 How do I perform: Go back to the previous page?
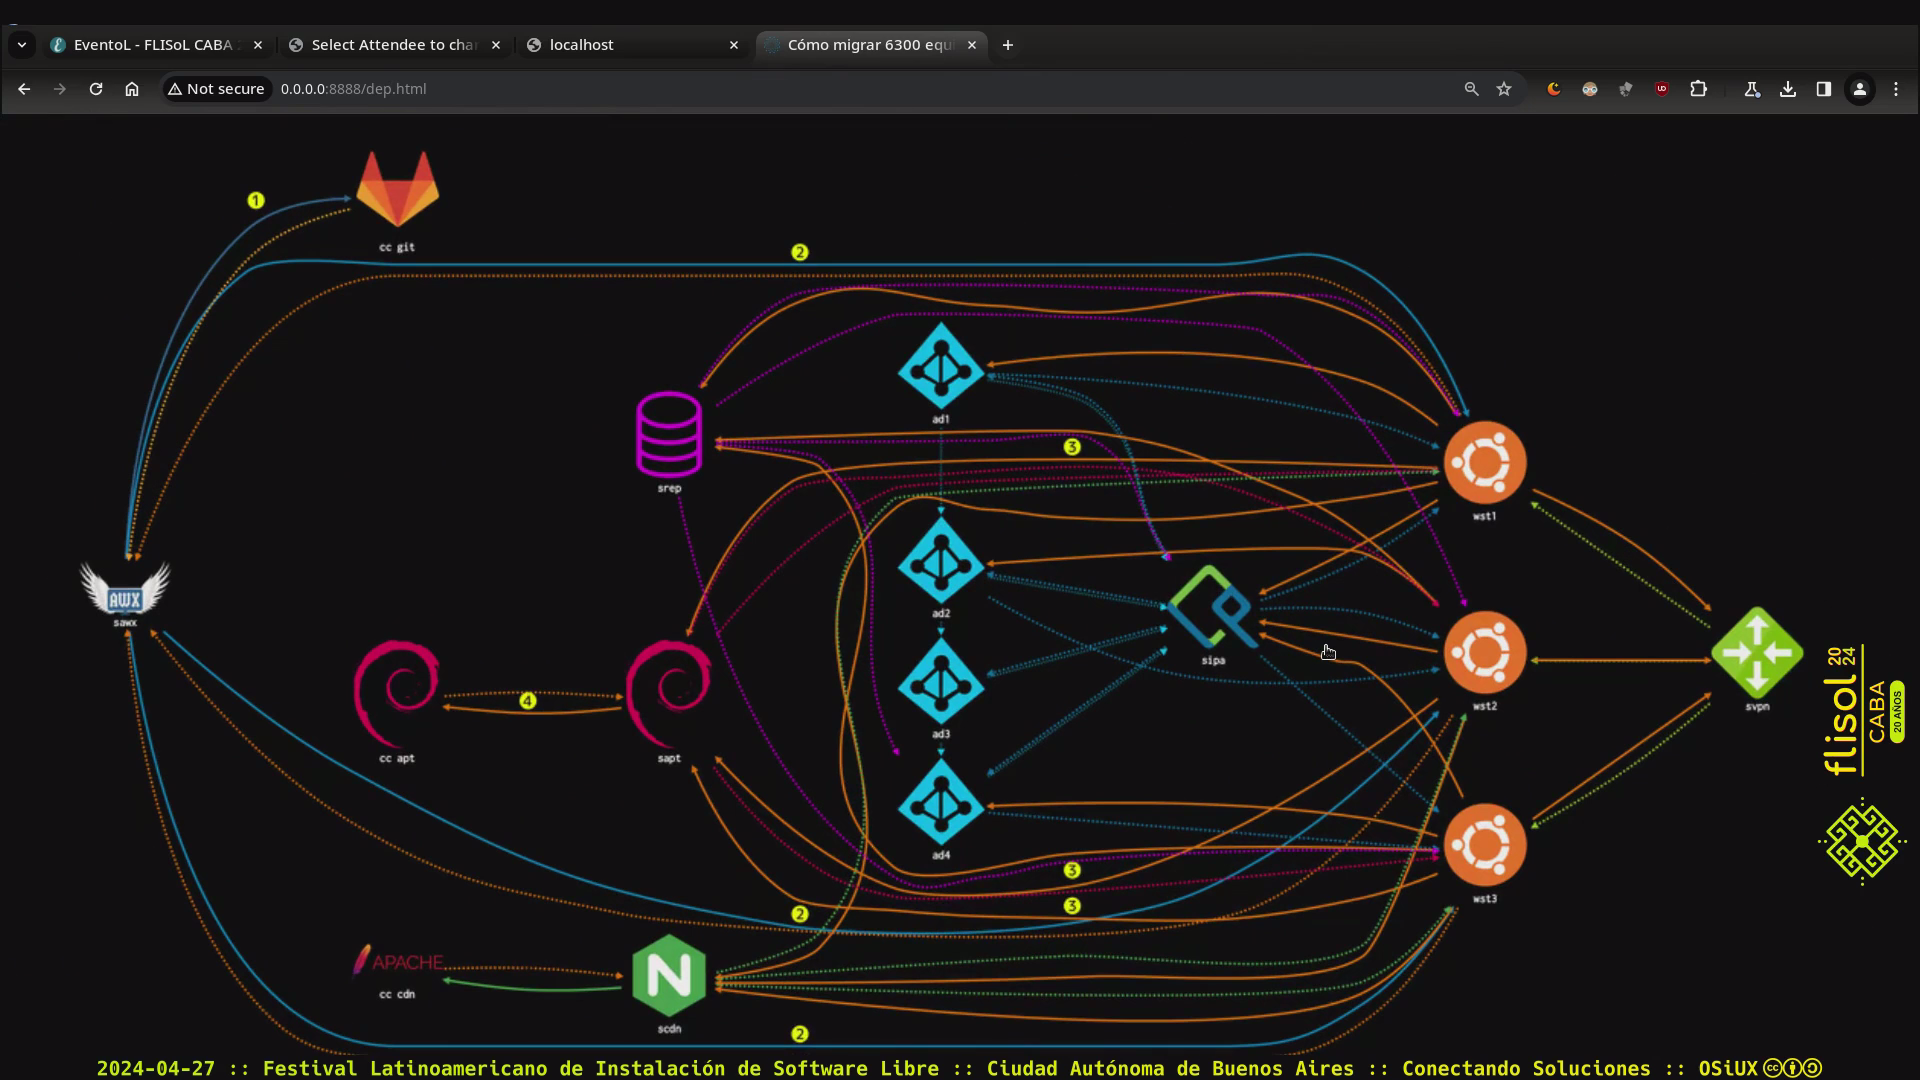(24, 89)
